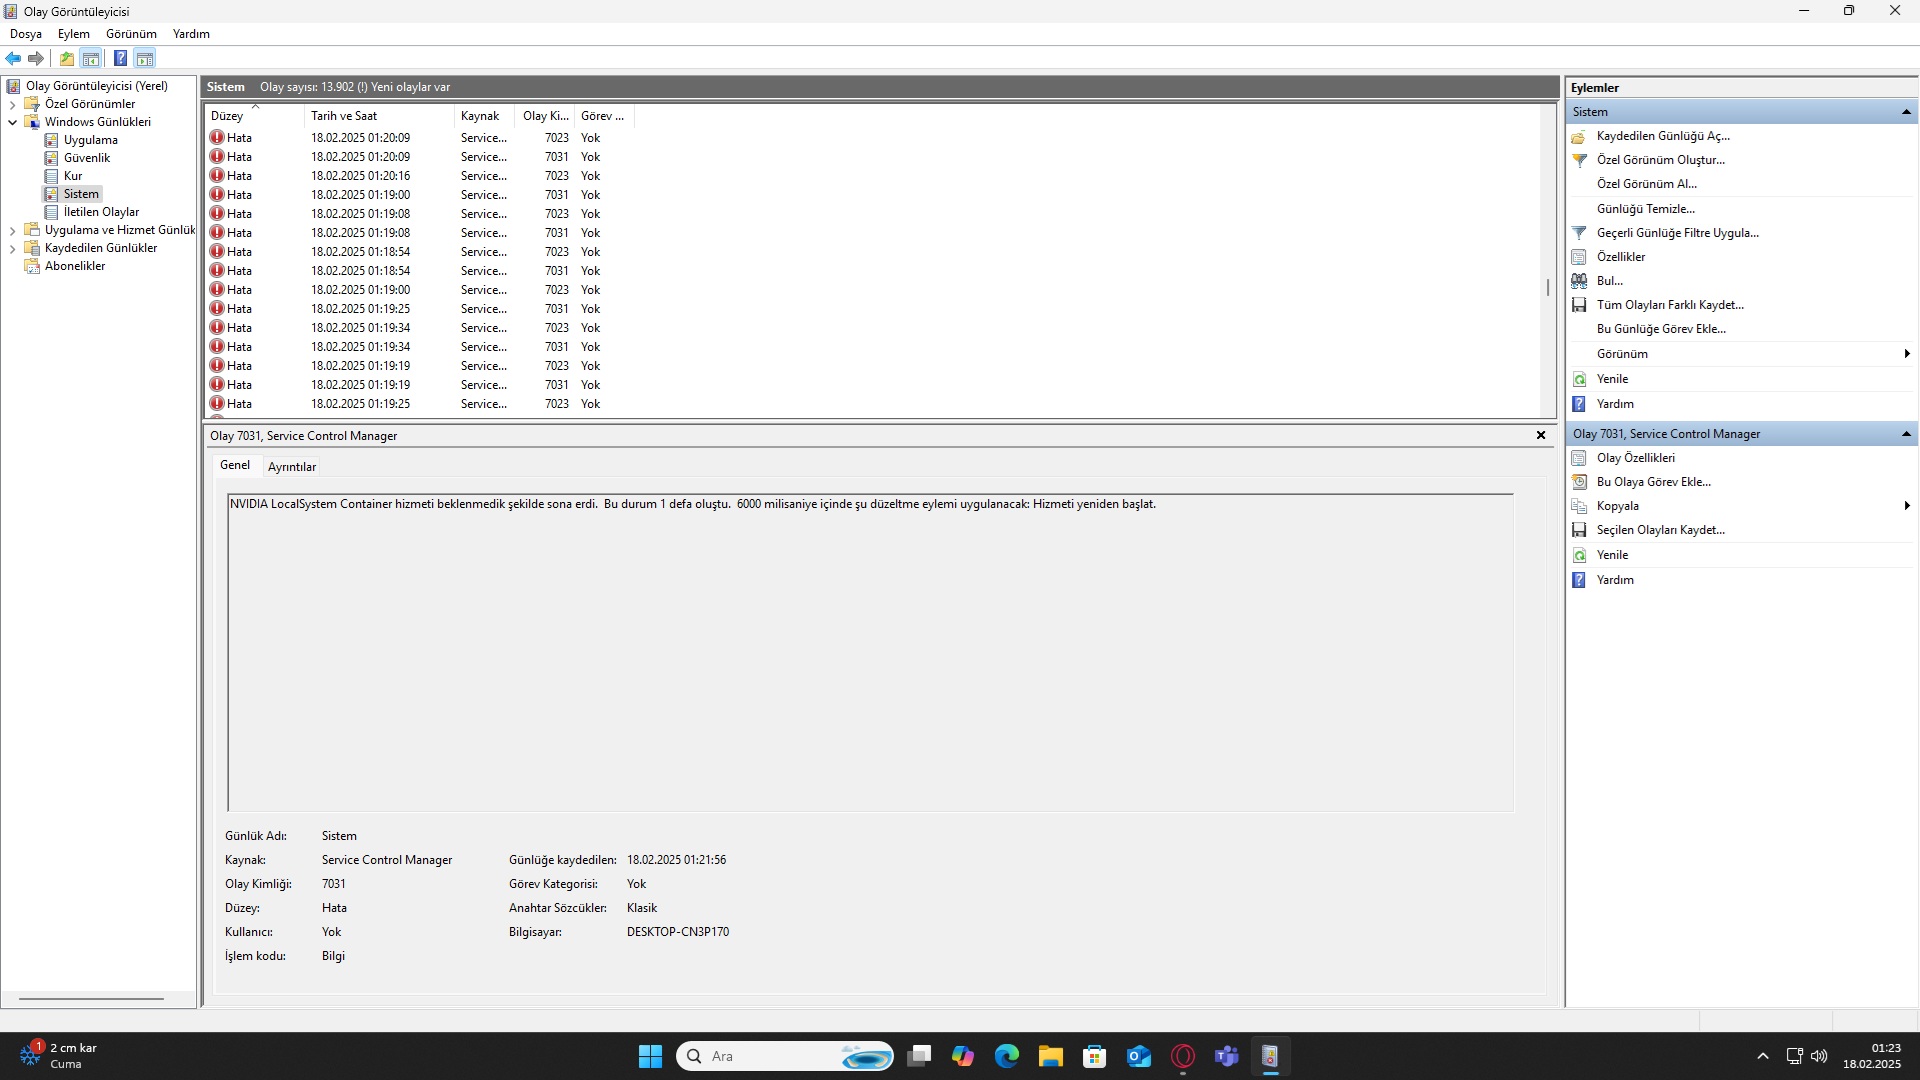Click 'Günlüğü Temizle...' action

point(1645,209)
